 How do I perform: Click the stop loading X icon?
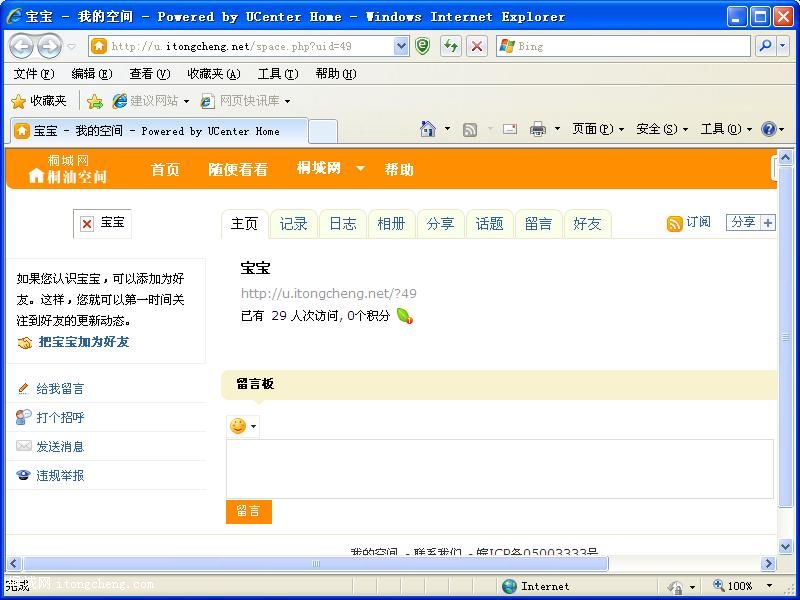pos(477,46)
